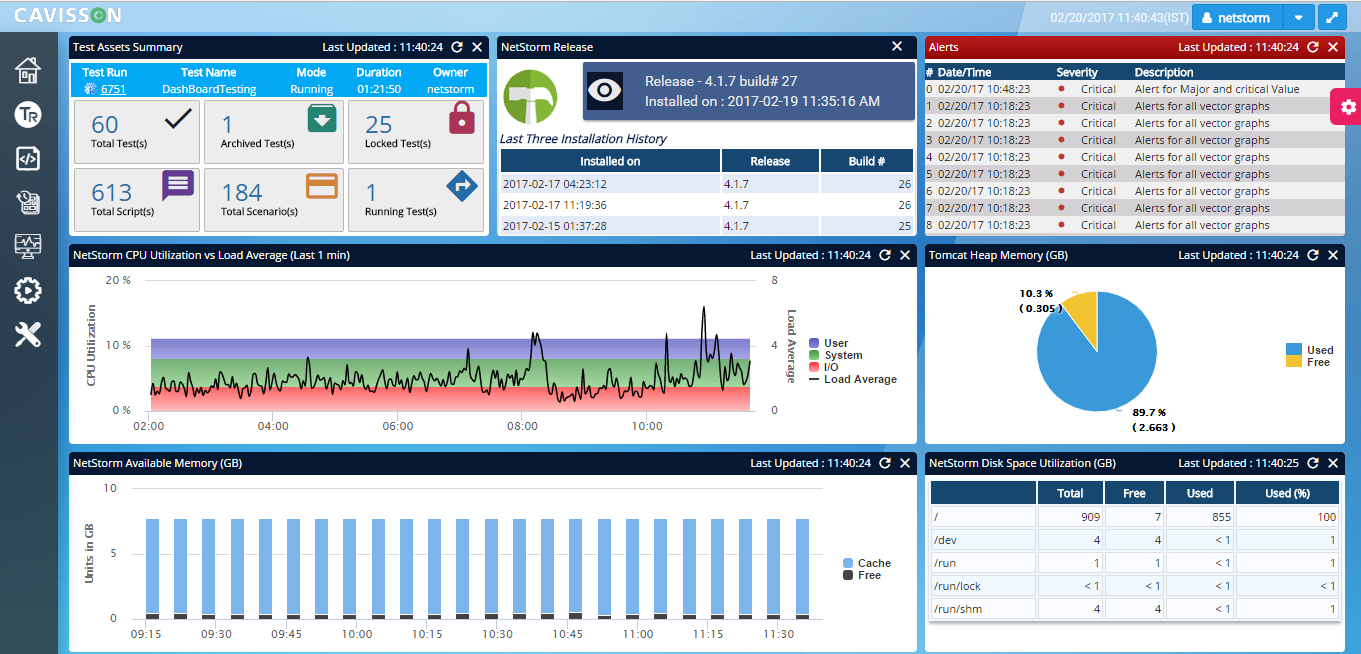Screen dimensions: 1361x654
Task: Open the tools wrench sidebar icon
Action: click(28, 335)
